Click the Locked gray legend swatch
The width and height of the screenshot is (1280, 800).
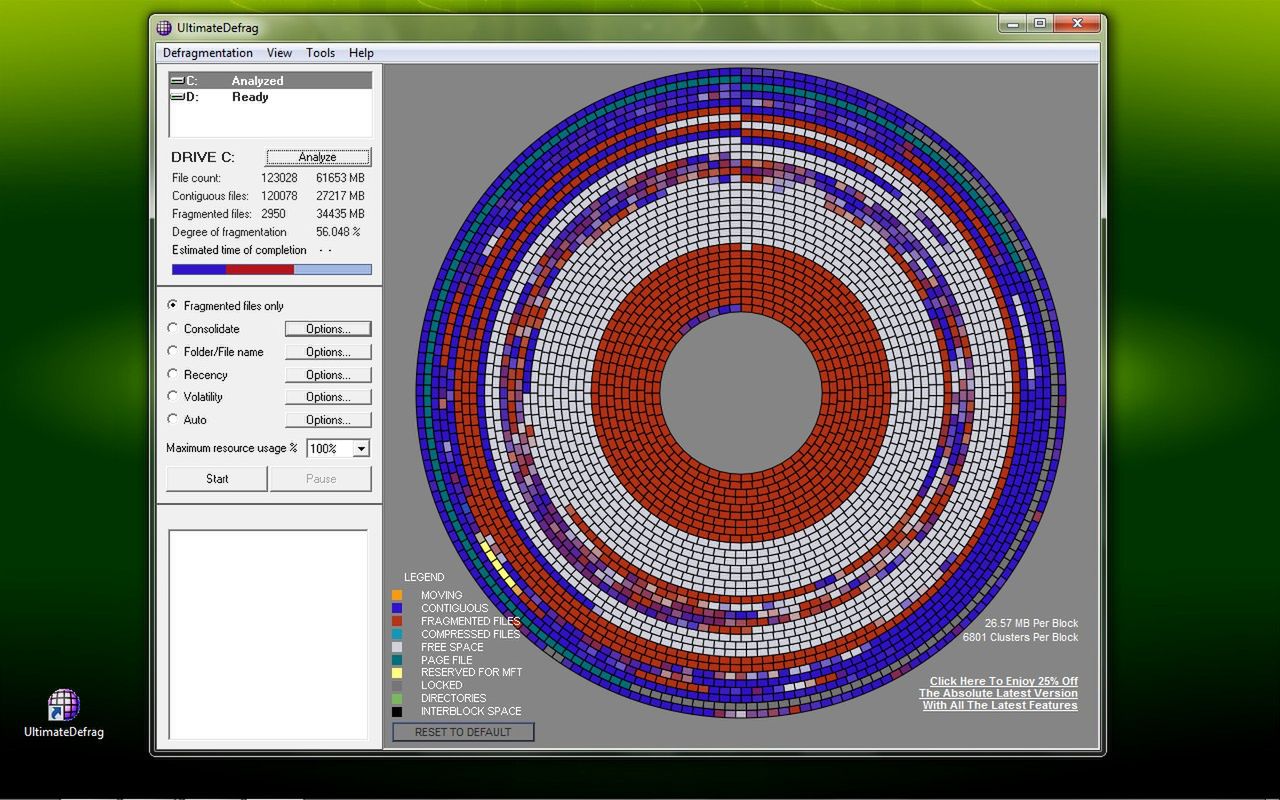coord(397,686)
